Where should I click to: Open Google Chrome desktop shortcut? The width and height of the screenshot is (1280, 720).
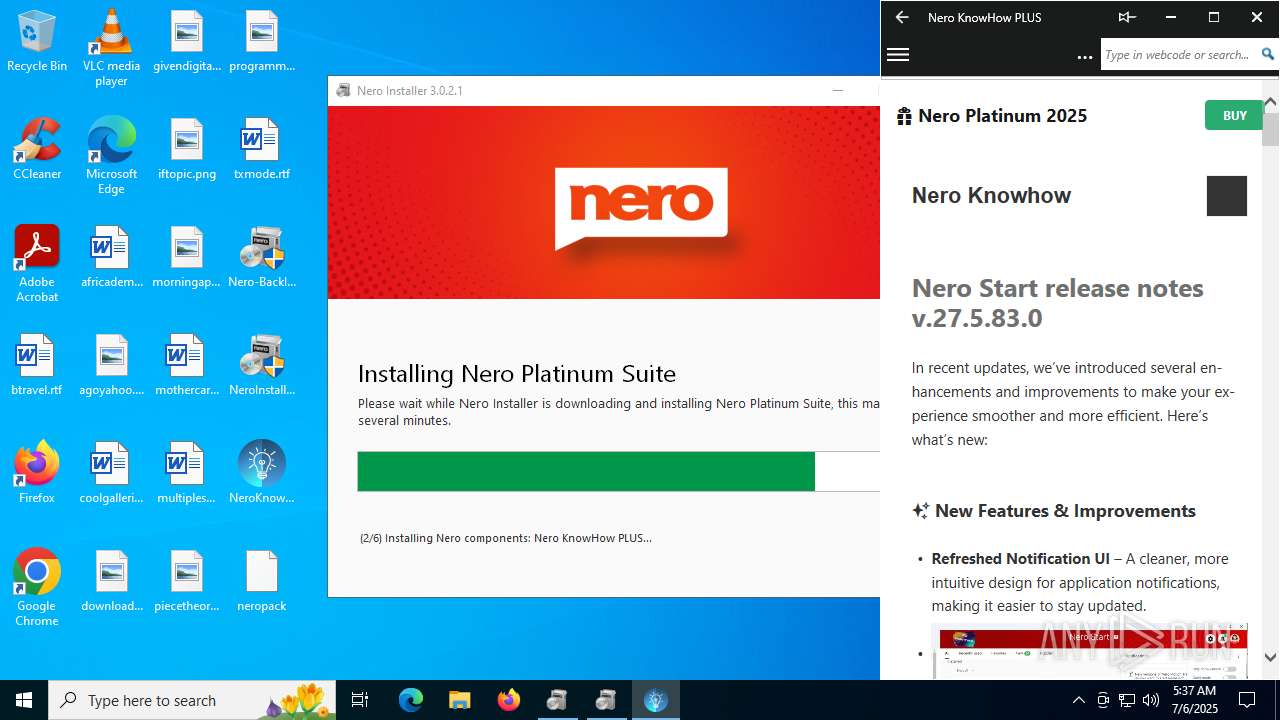pos(37,588)
